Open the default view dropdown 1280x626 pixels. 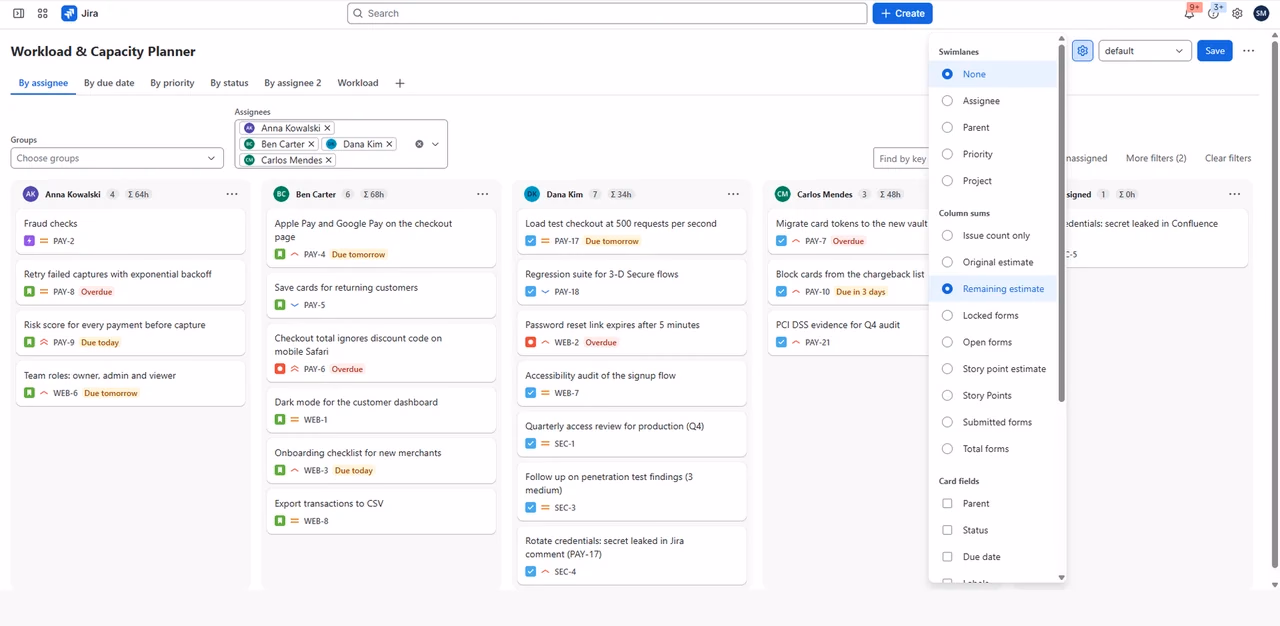click(1145, 51)
